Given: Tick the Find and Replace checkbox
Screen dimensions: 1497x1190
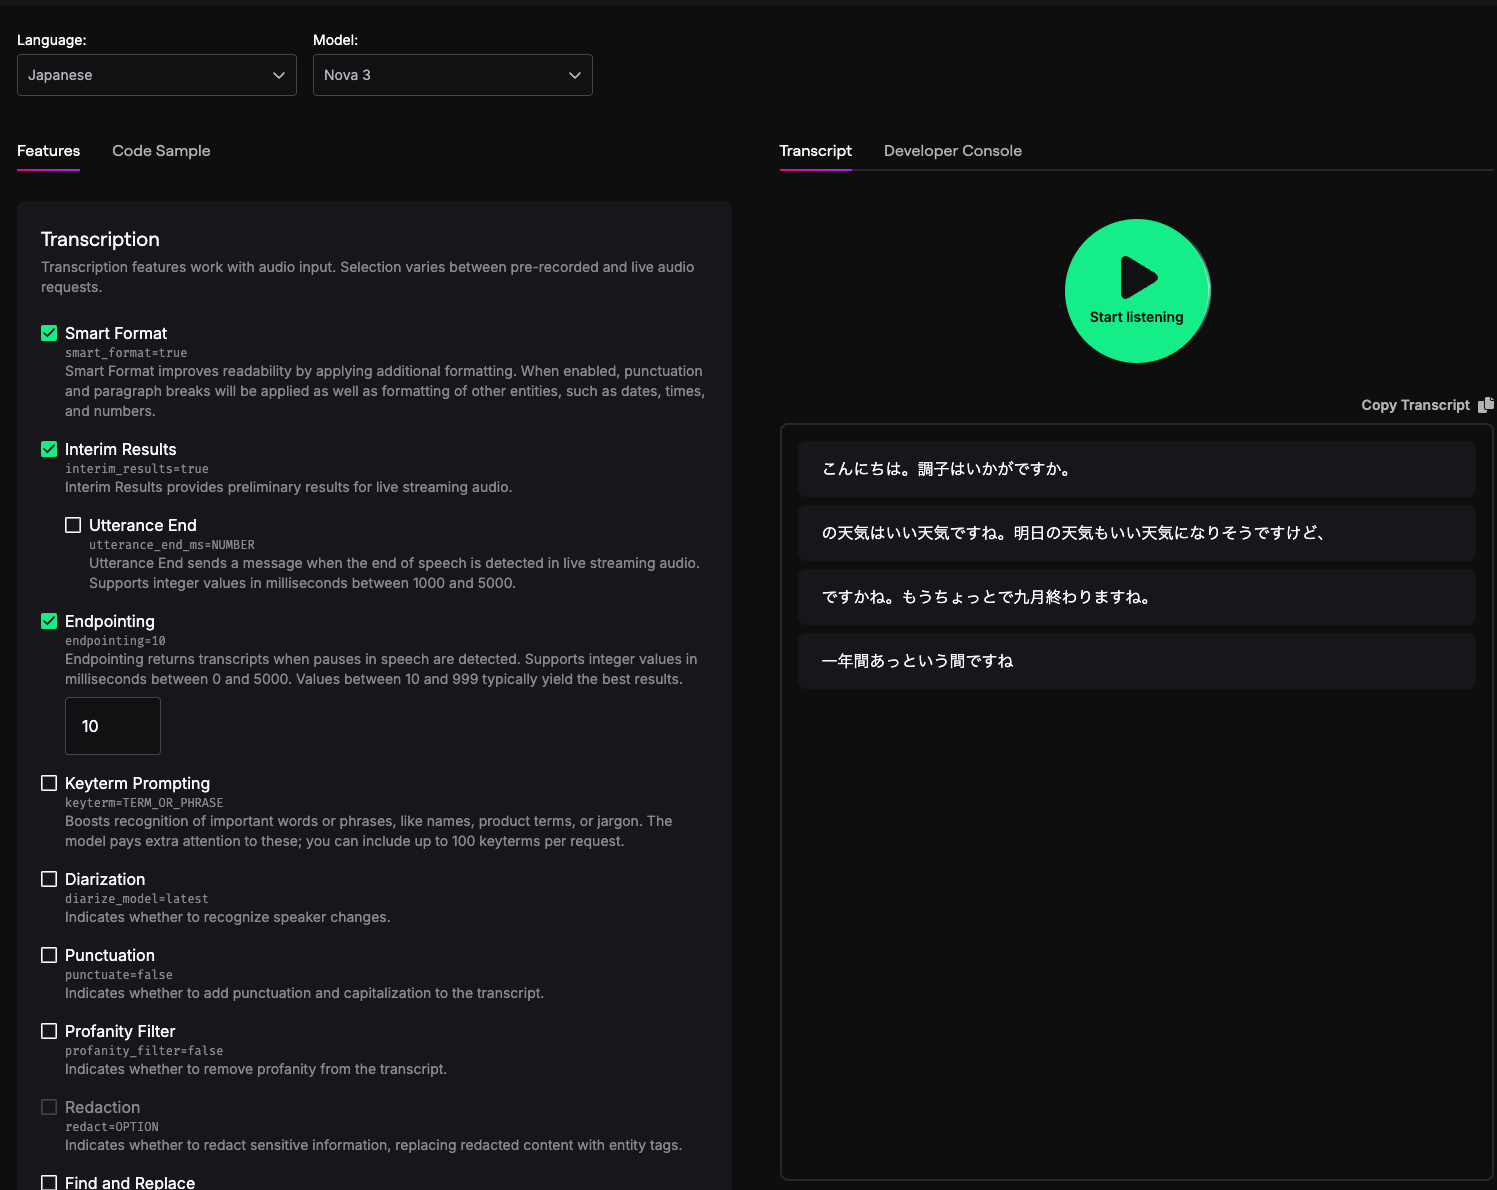Looking at the screenshot, I should tap(49, 1183).
